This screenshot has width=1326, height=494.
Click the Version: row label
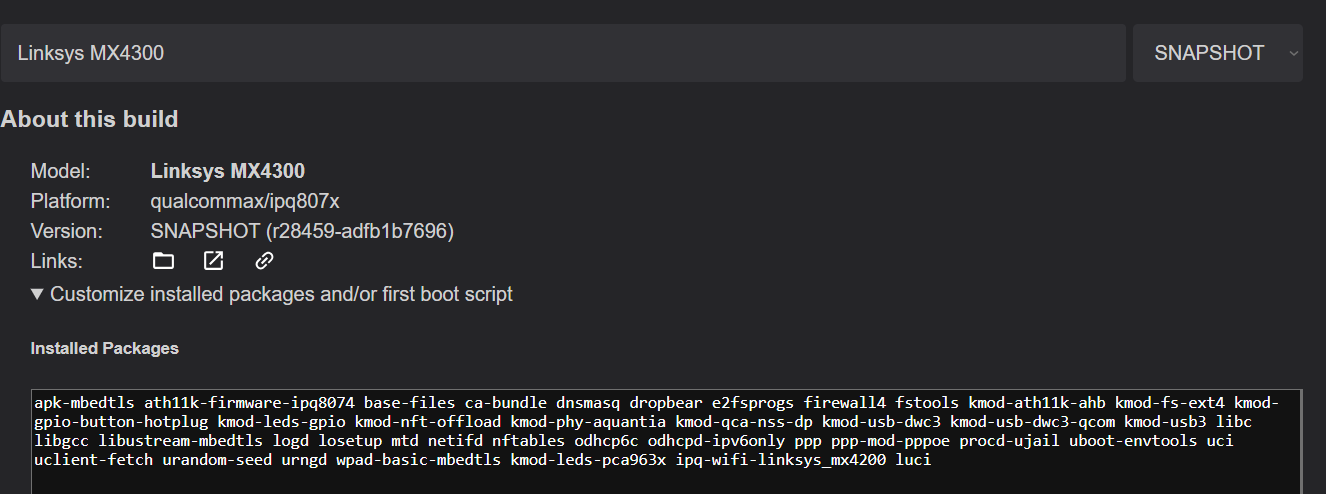[66, 231]
